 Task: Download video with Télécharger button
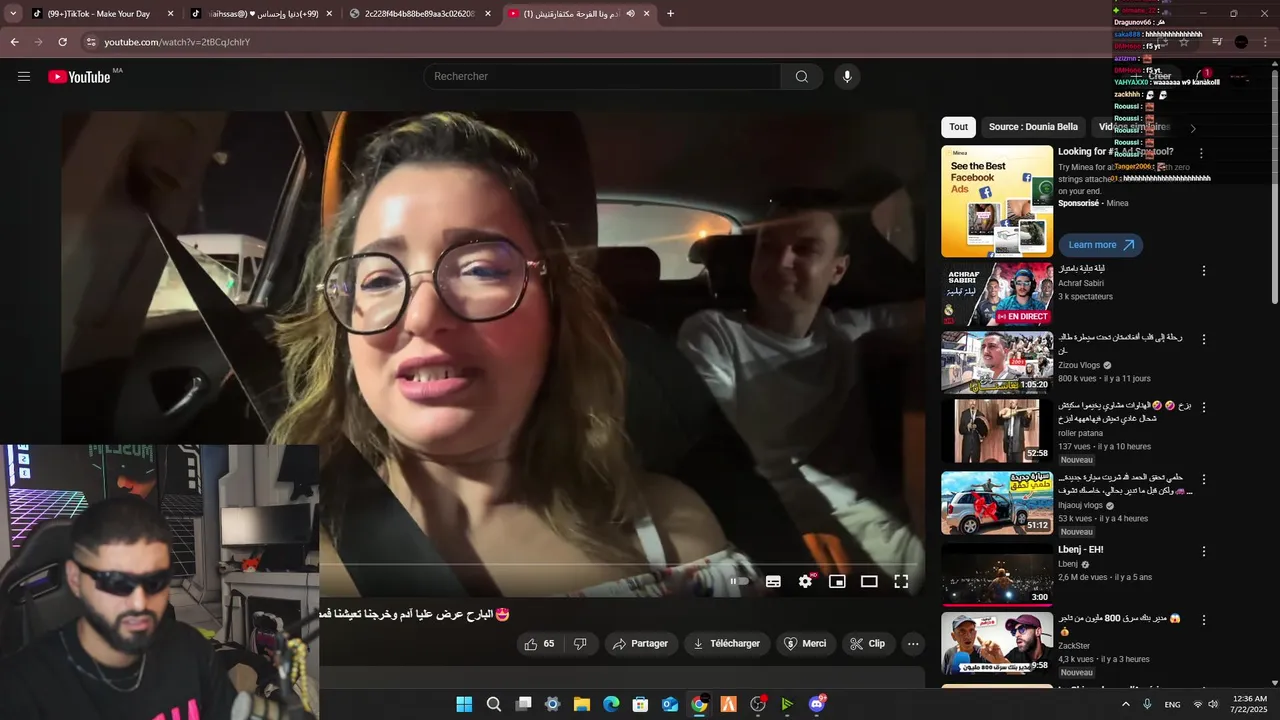[x=727, y=644]
